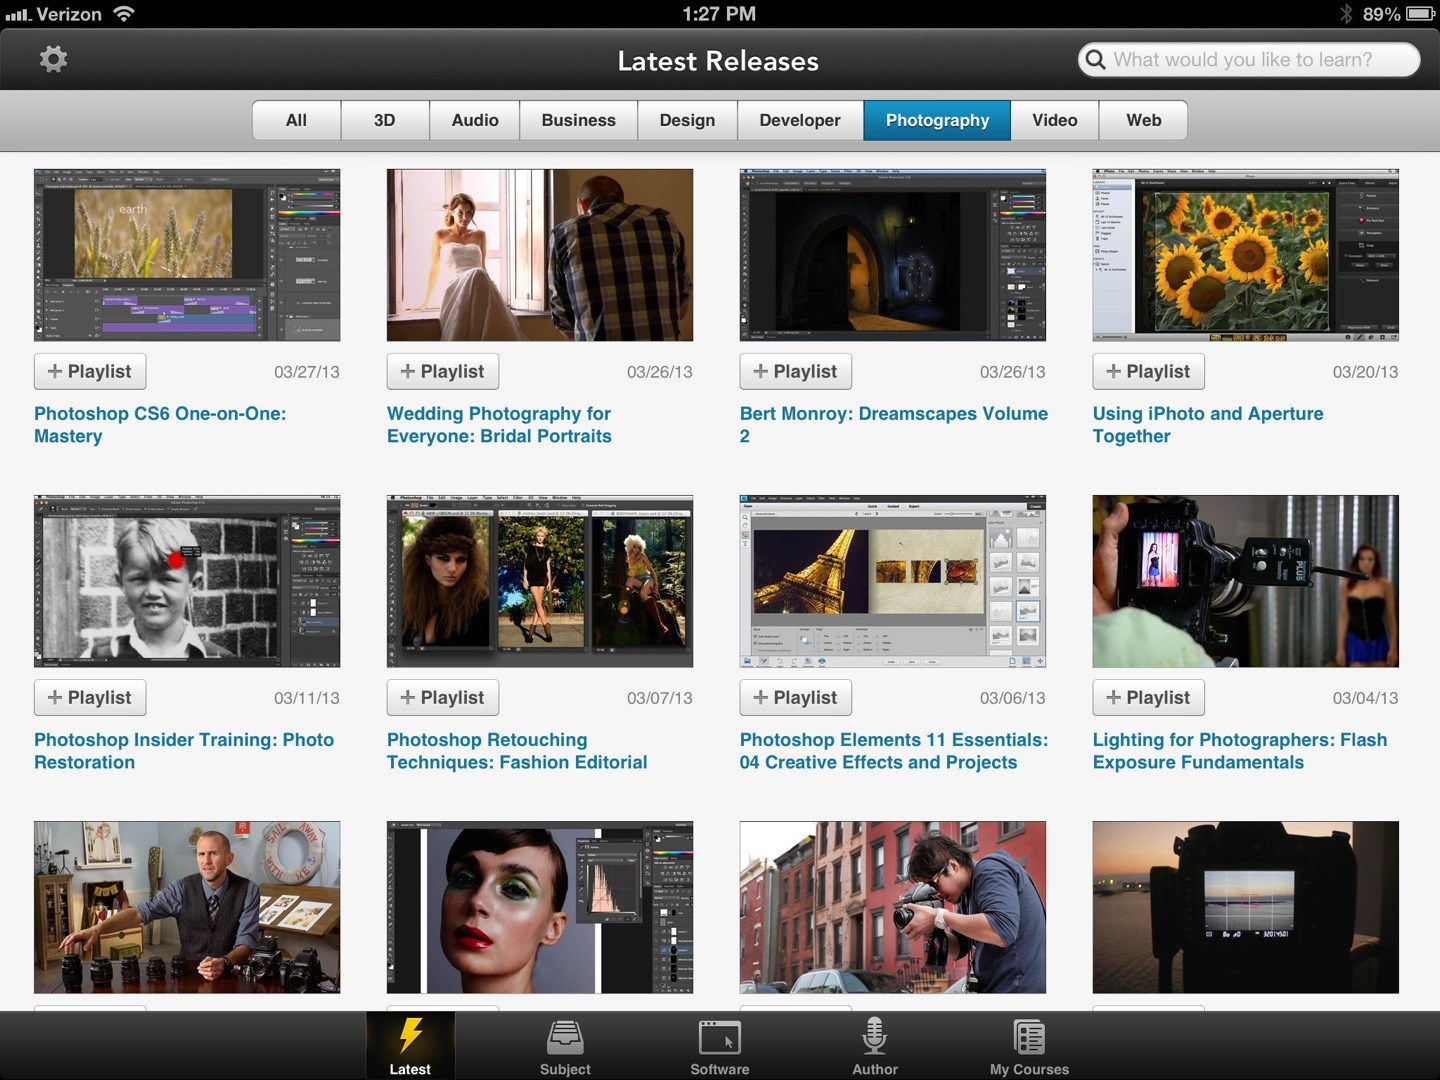Image resolution: width=1440 pixels, height=1080 pixels.
Task: Click the 03/07/13 release date
Action: click(660, 698)
